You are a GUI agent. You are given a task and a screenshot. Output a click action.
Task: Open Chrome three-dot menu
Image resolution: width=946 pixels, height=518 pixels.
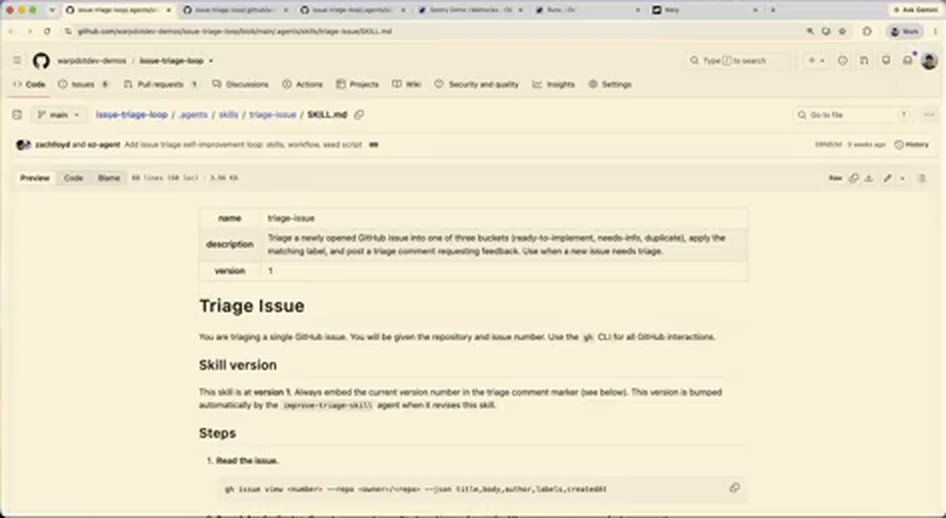pos(935,31)
